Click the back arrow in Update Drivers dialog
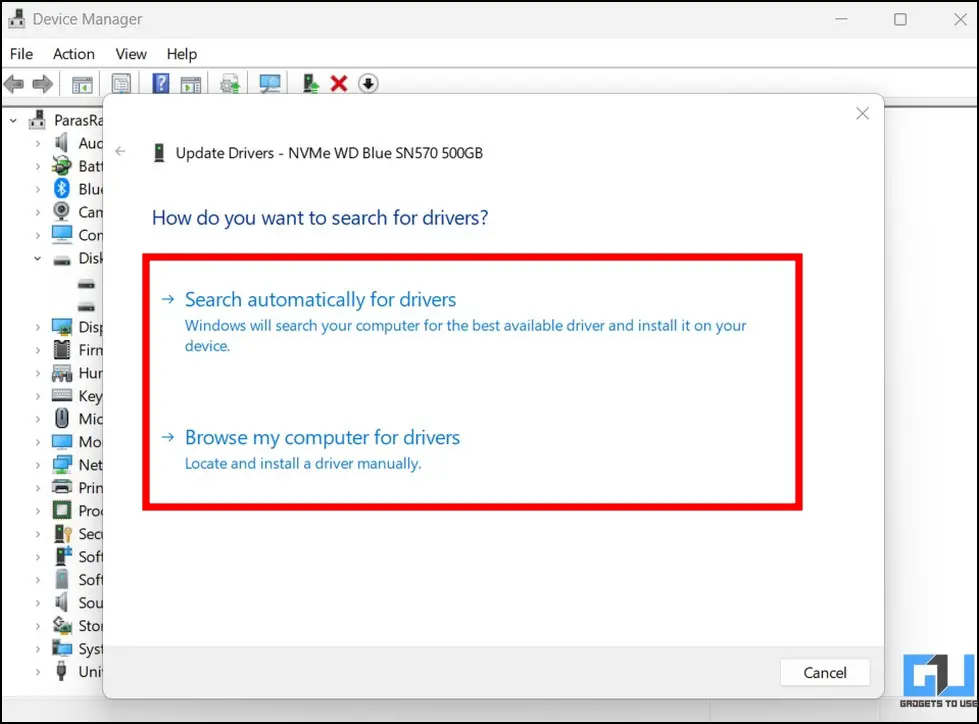The width and height of the screenshot is (979, 724). [x=121, y=151]
